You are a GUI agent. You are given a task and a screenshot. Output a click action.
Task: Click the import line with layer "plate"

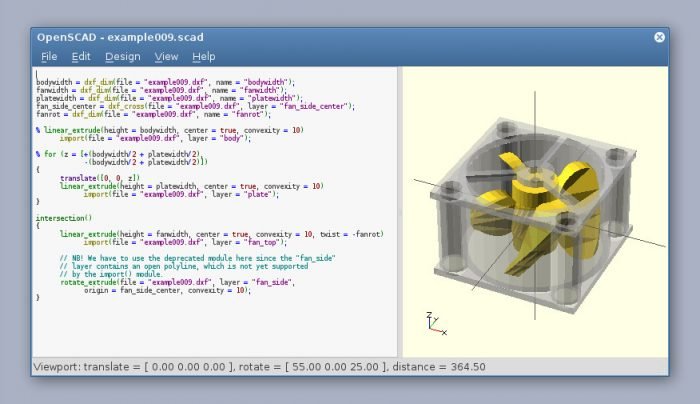tap(181, 194)
